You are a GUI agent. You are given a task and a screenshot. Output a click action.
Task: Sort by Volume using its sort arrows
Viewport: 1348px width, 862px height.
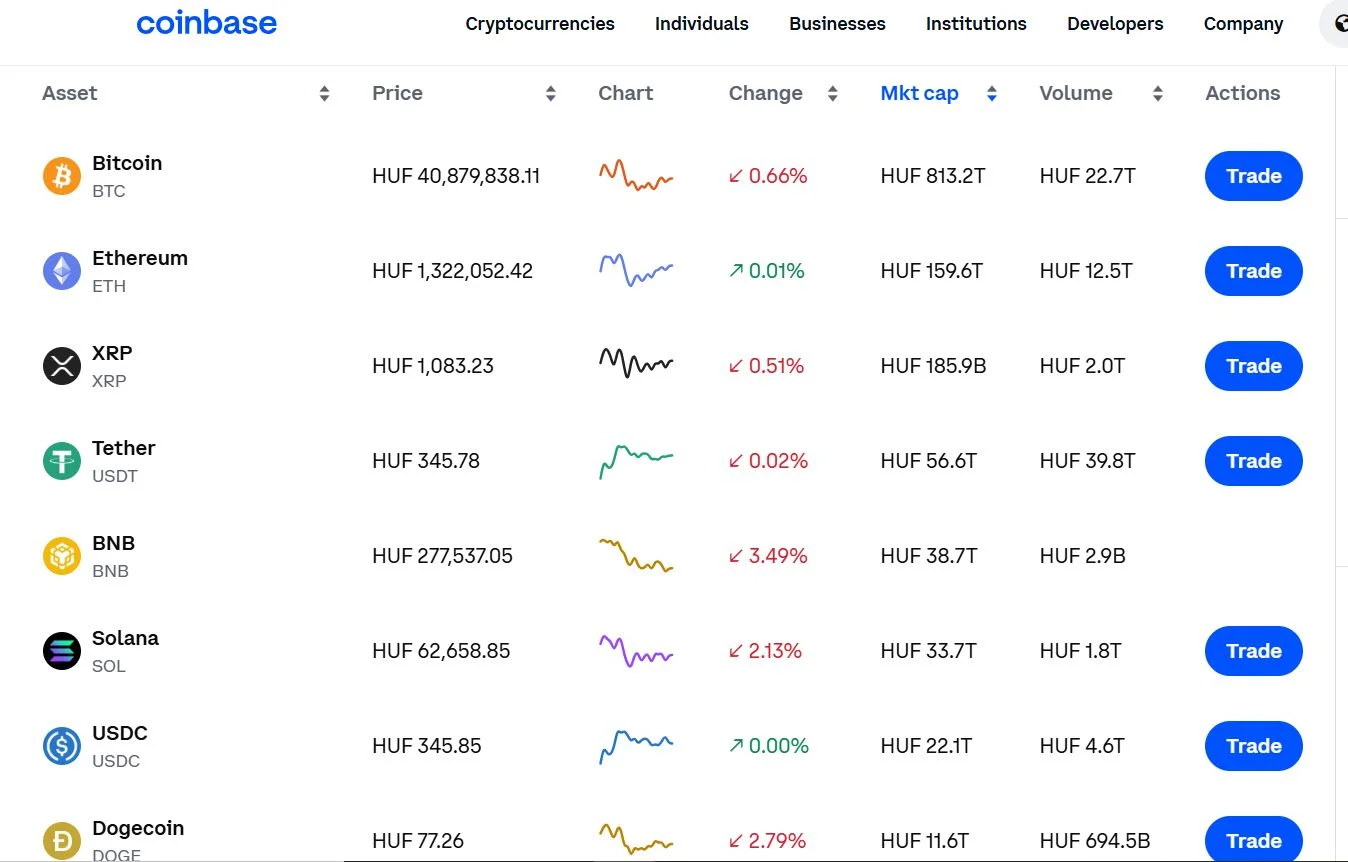coord(1158,94)
